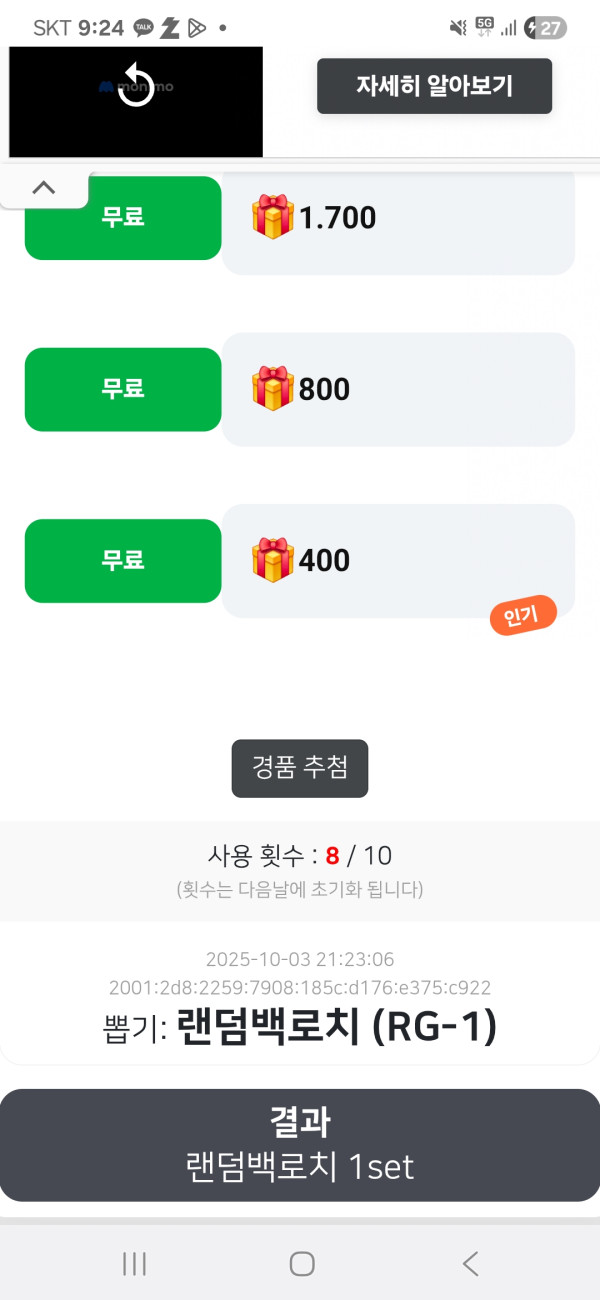The image size is (600, 1300).
Task: Tap the replay icon on the ad video
Action: click(x=136, y=85)
